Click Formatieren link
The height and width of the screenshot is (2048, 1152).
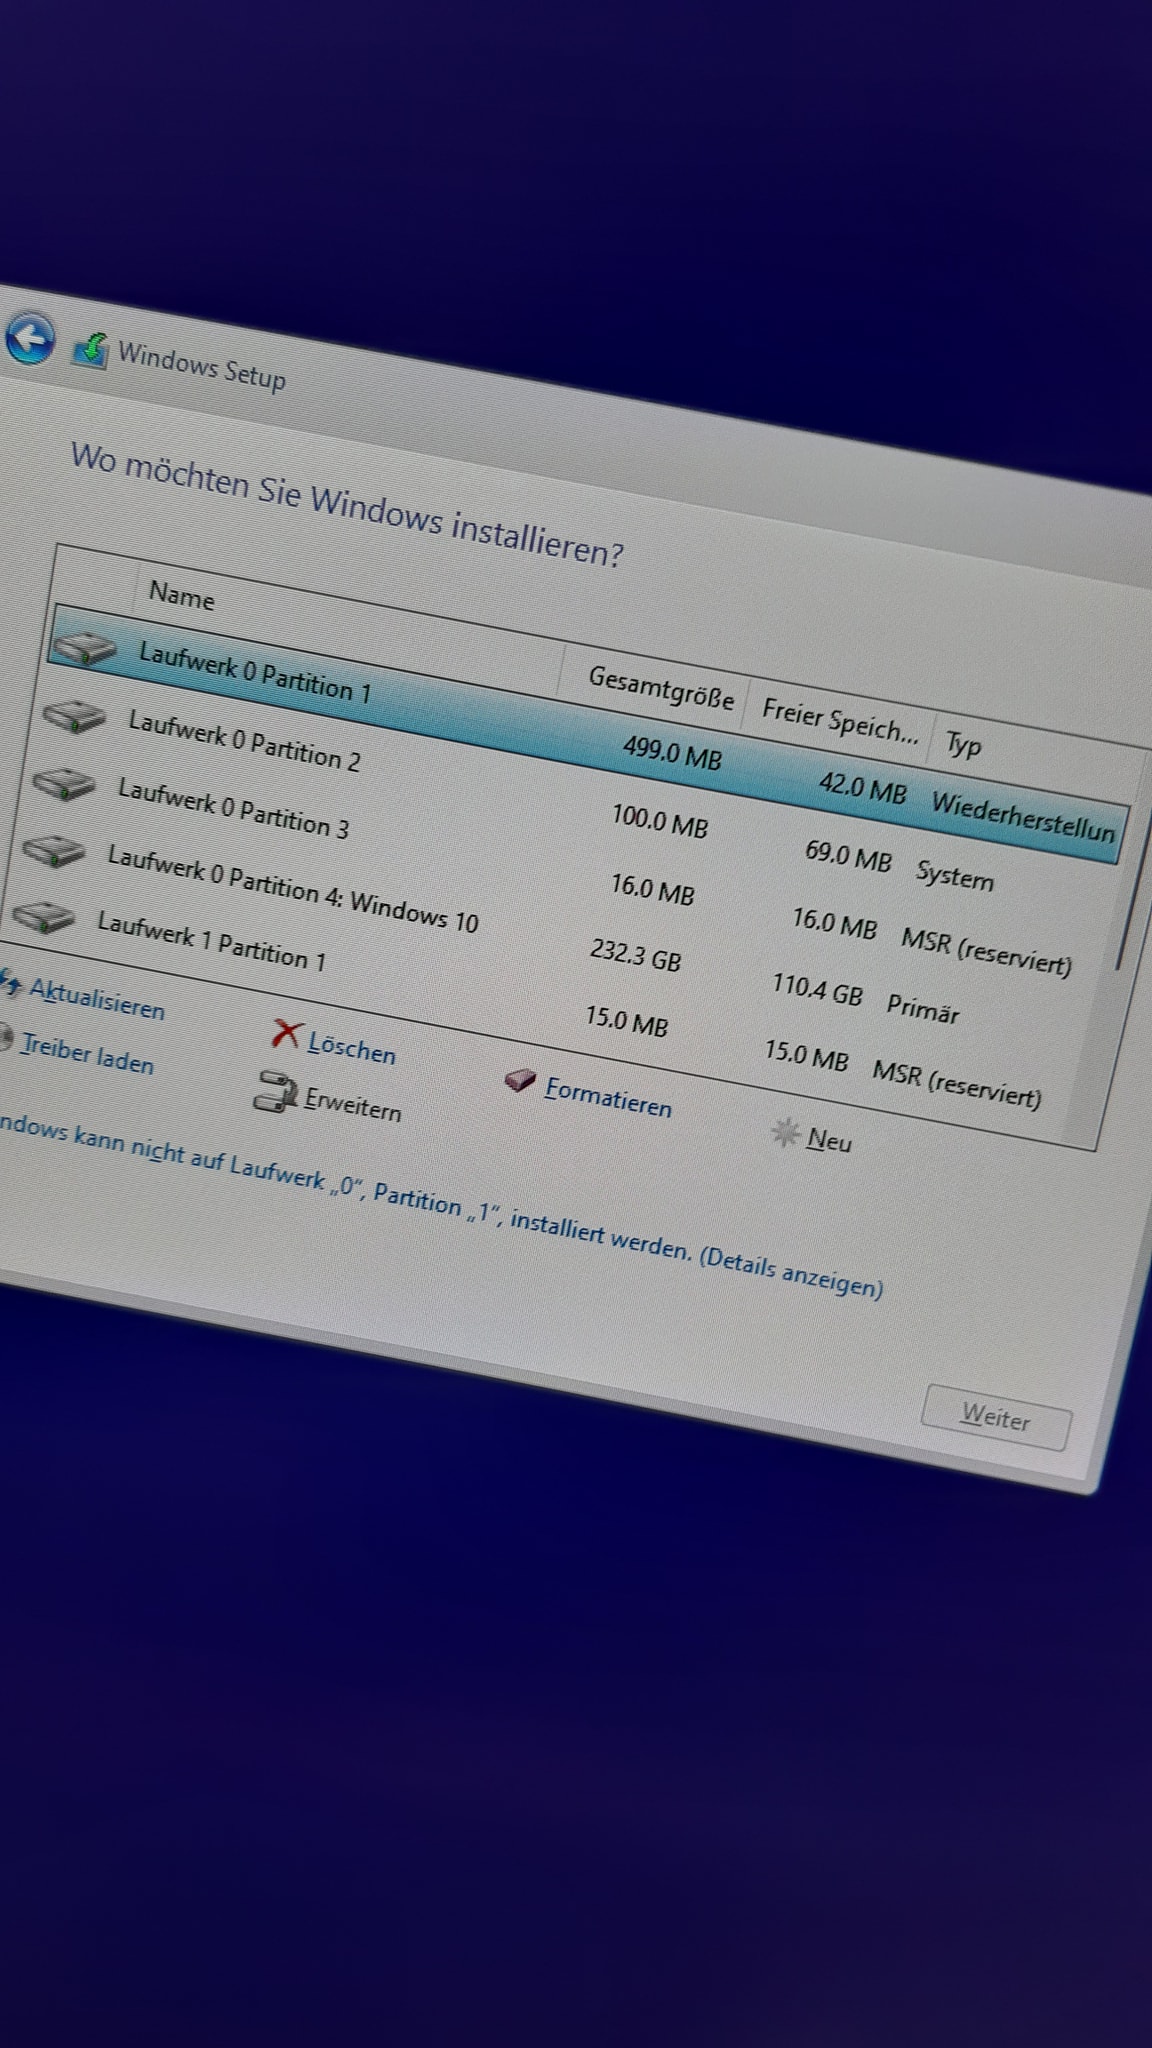tap(608, 1096)
